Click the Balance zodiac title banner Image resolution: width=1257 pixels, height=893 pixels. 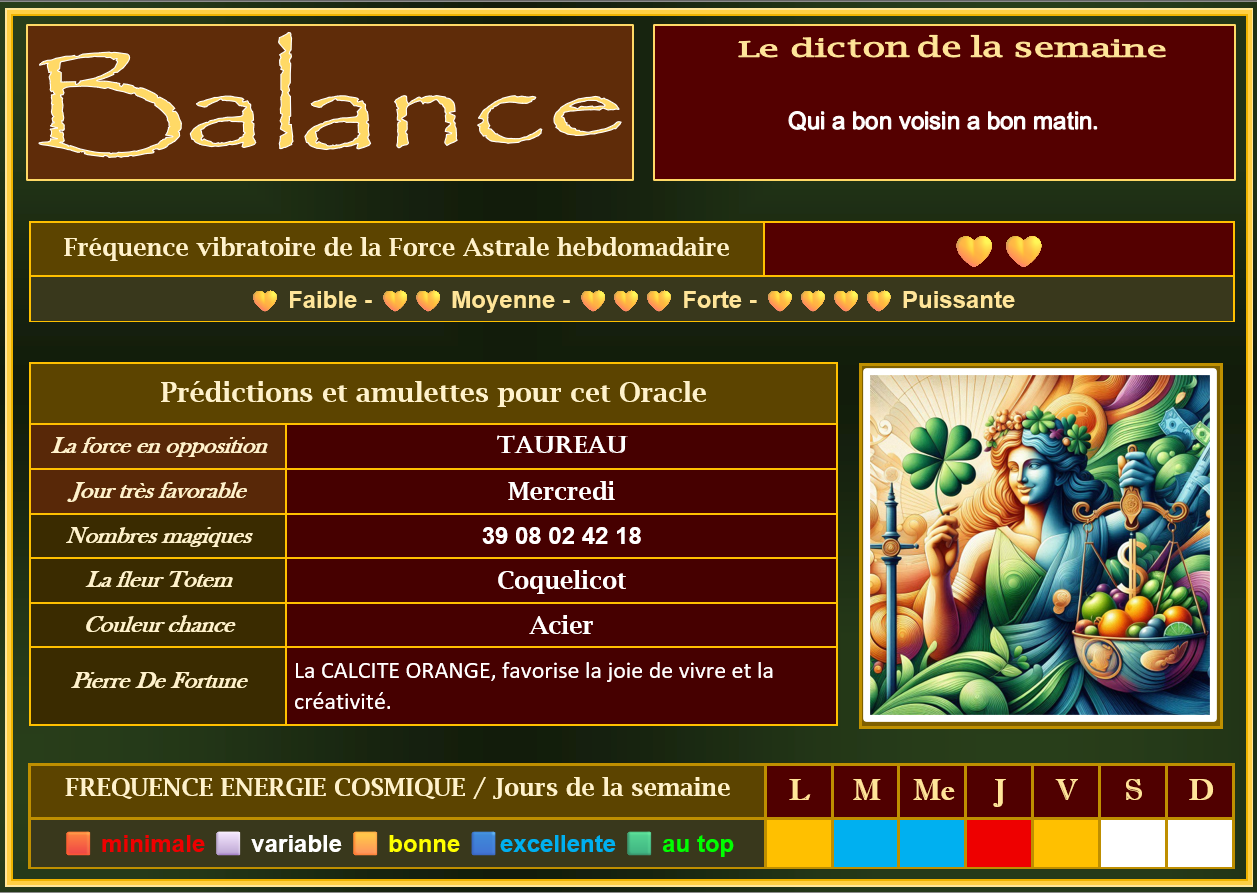(330, 102)
